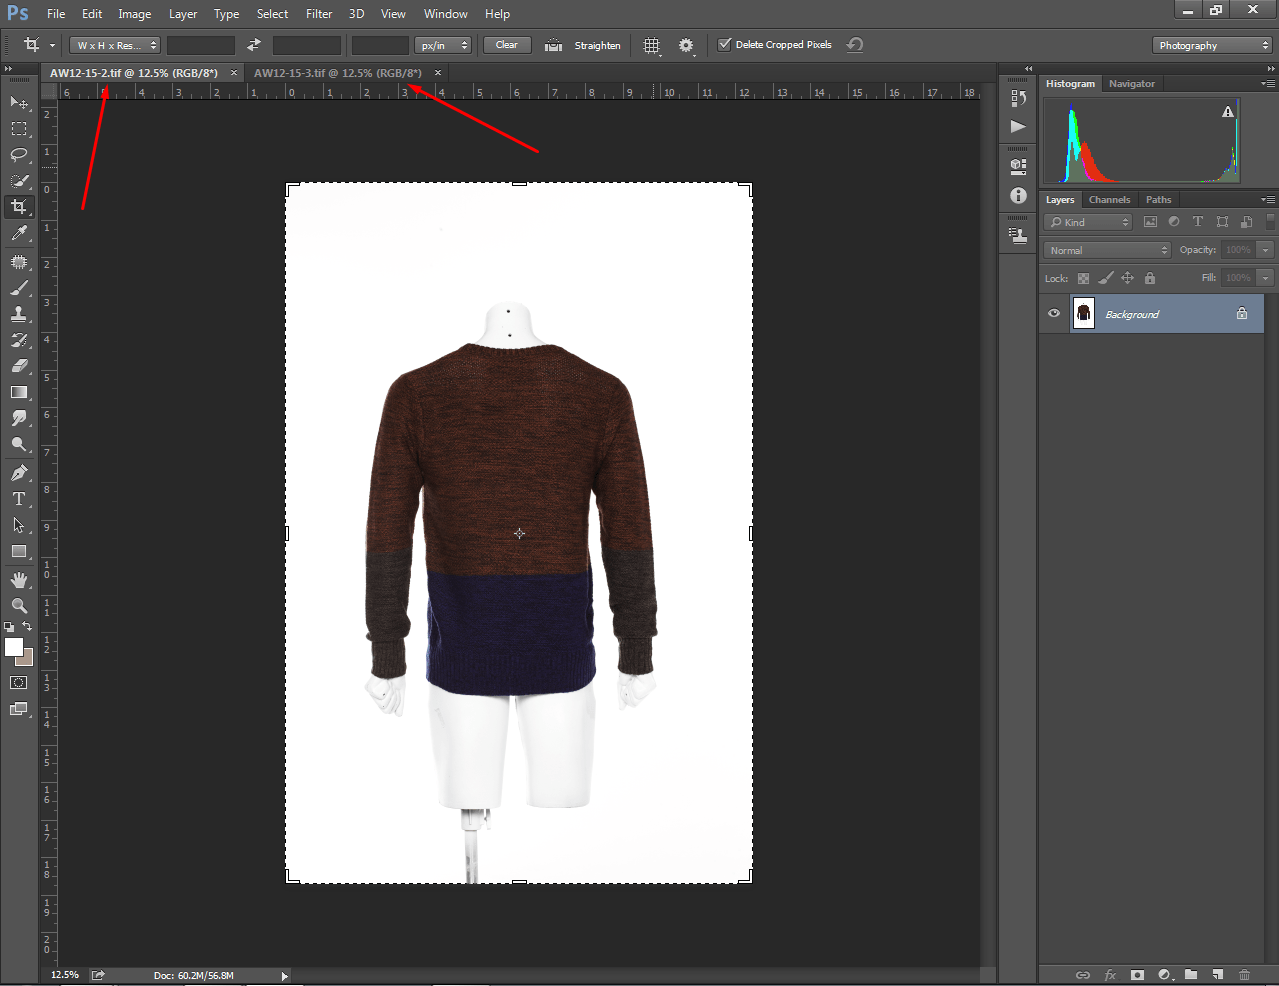Select the Crop tool in toolbox

pos(19,207)
